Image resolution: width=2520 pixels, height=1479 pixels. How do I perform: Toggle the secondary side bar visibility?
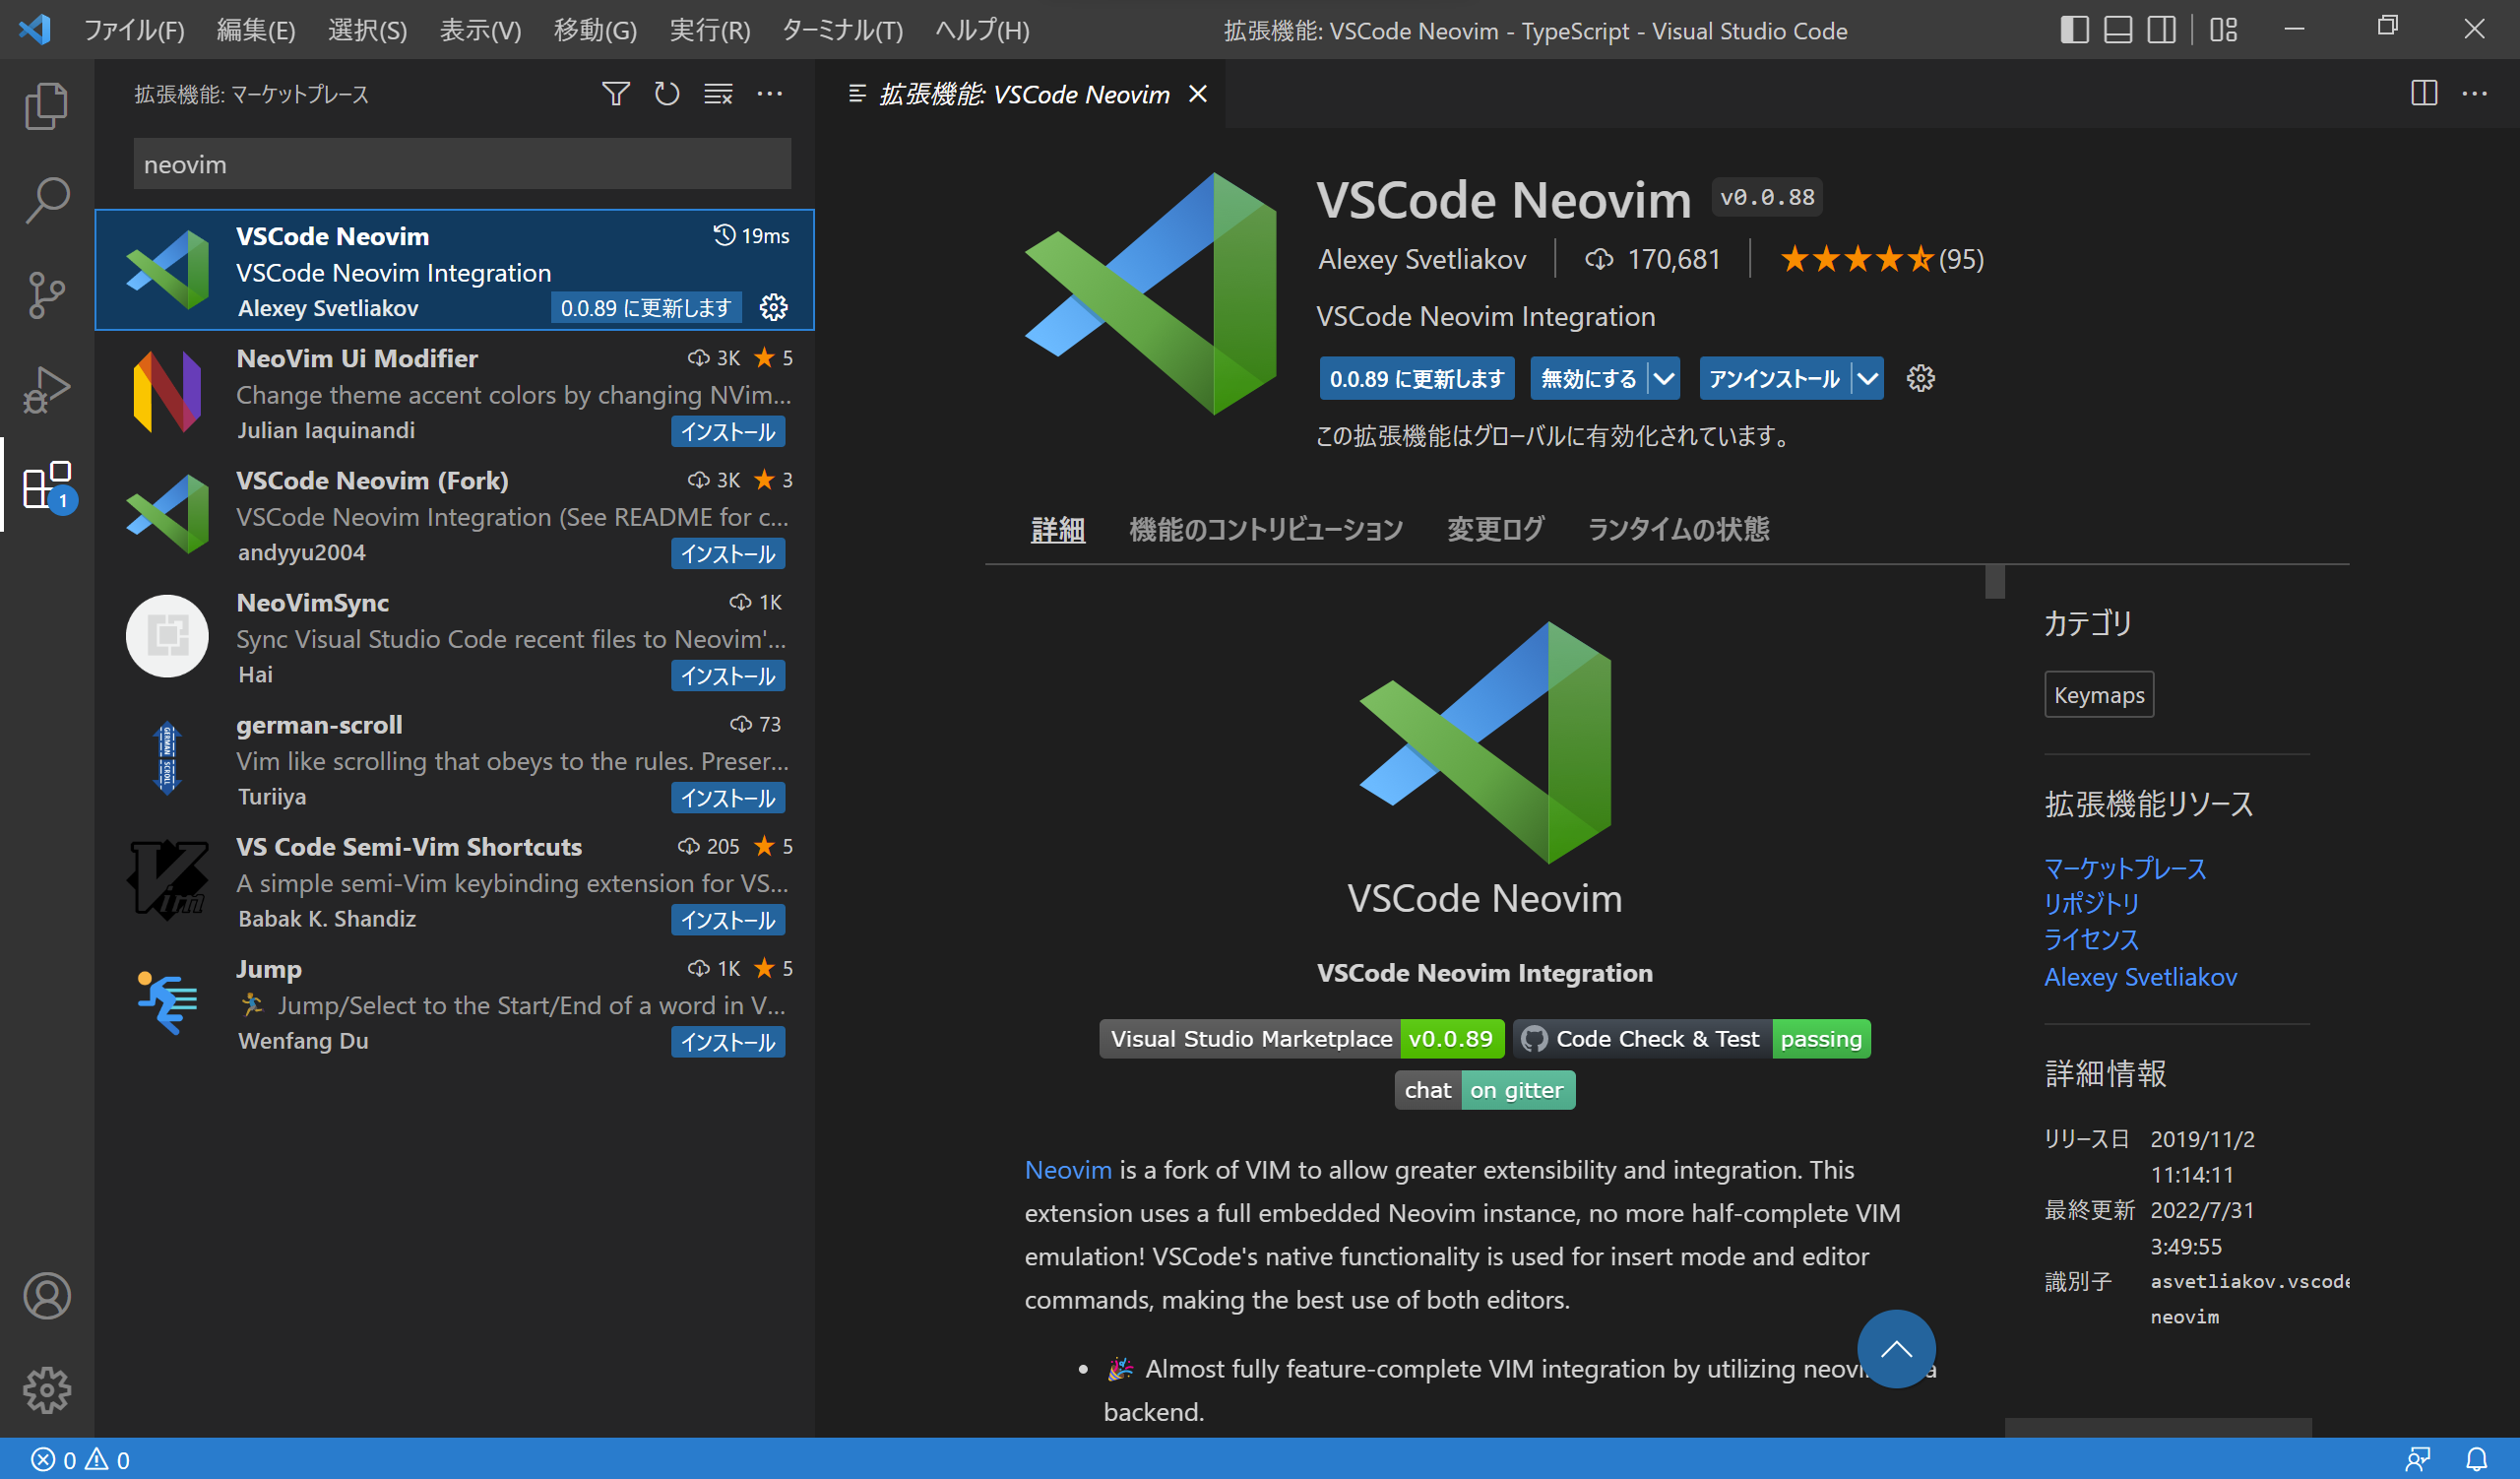[x=2161, y=30]
